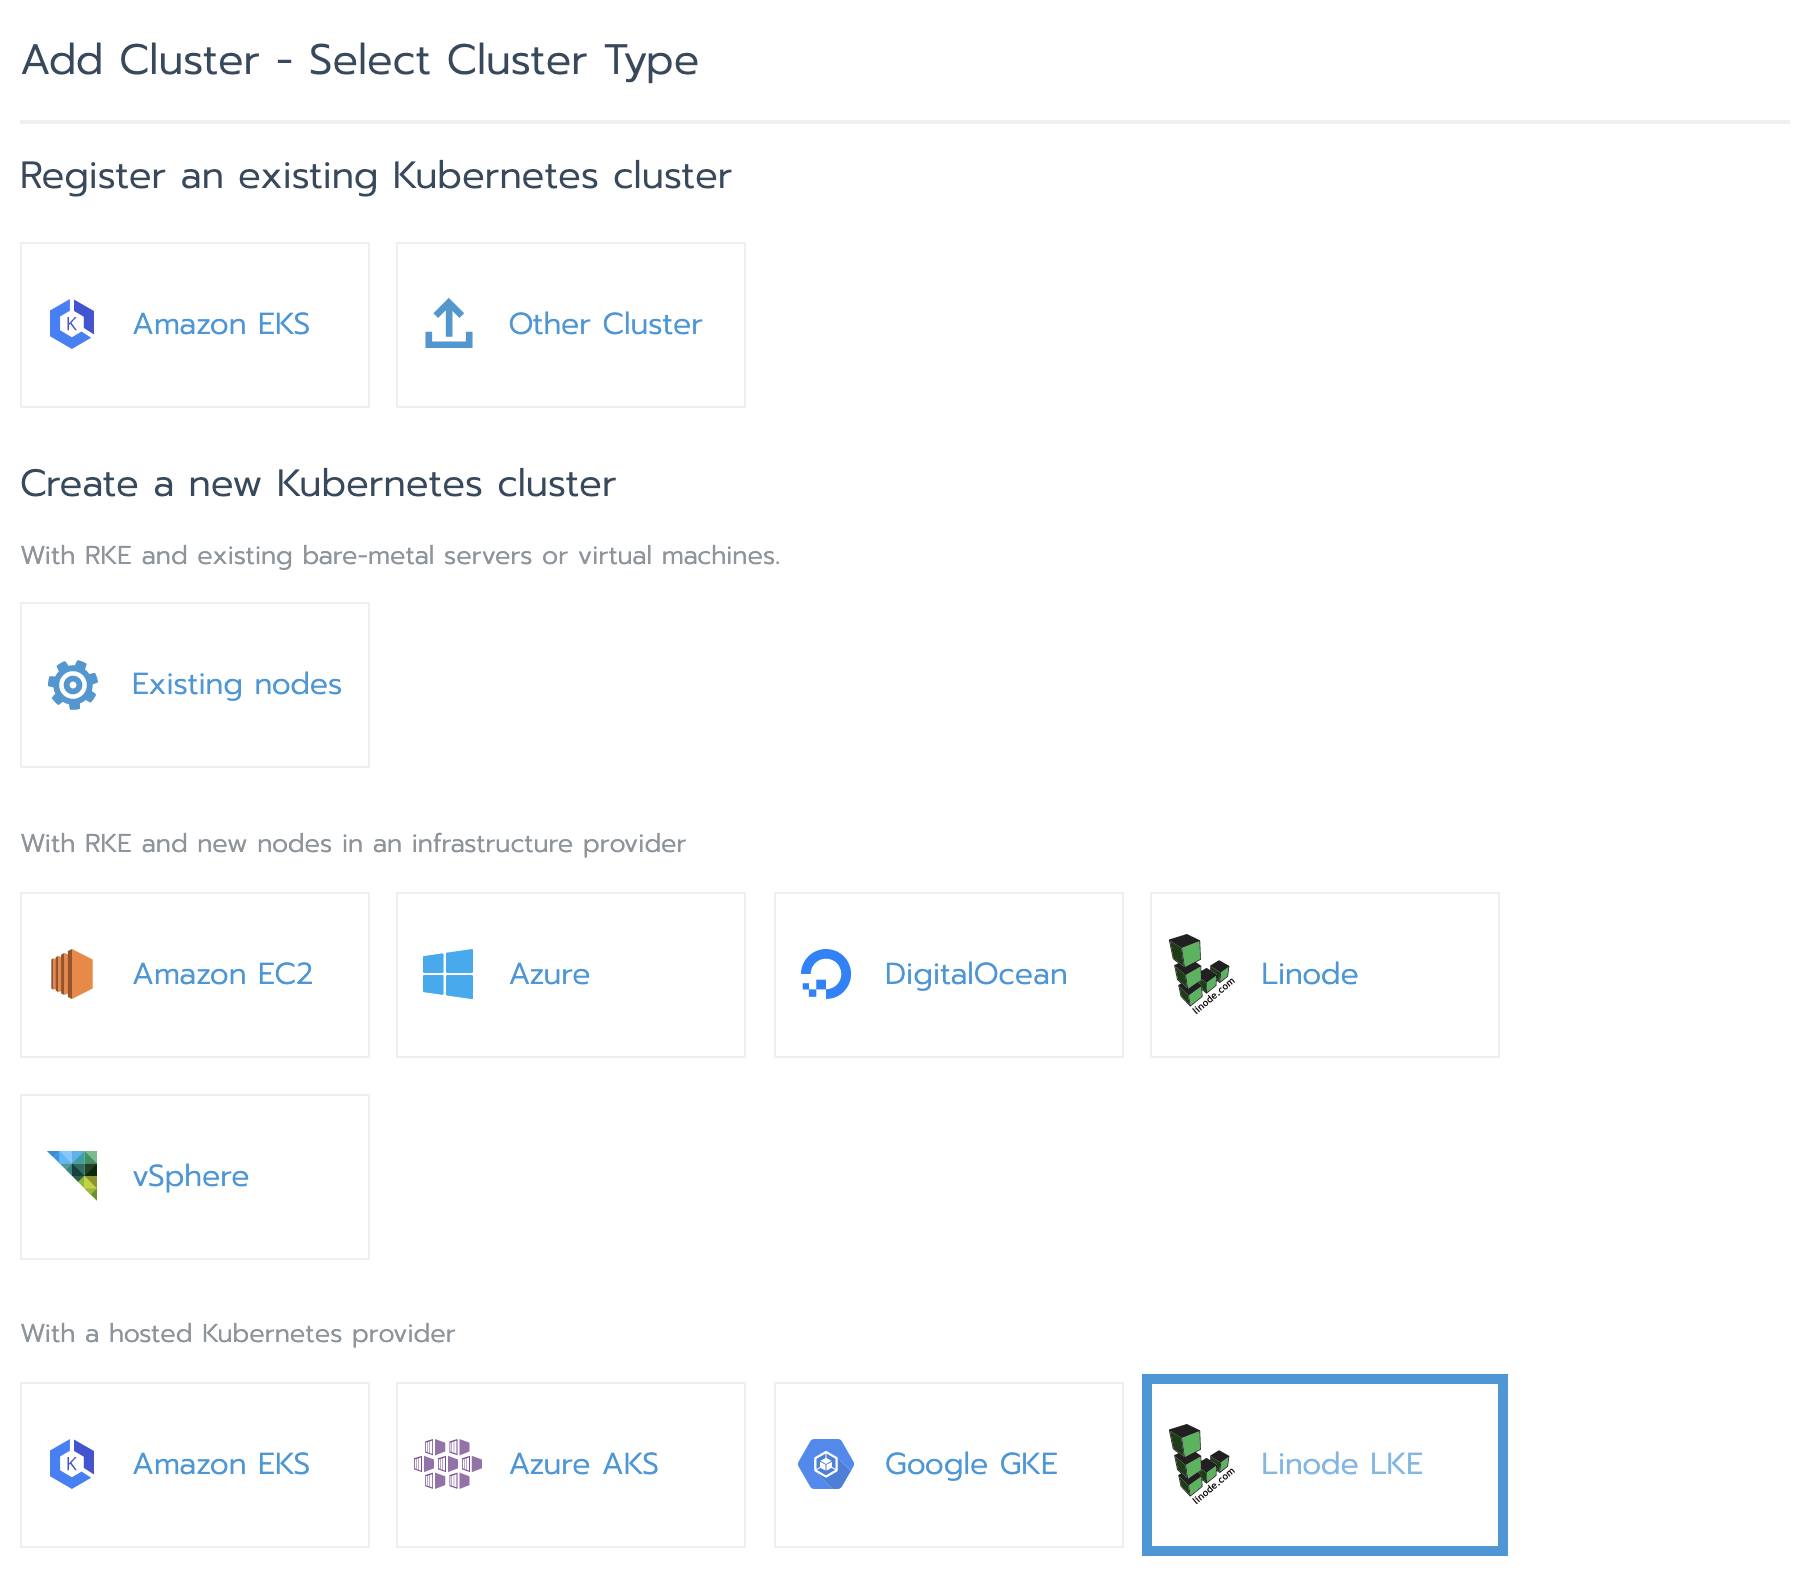Select the Azure AKS purple hexagons icon

tap(449, 1463)
